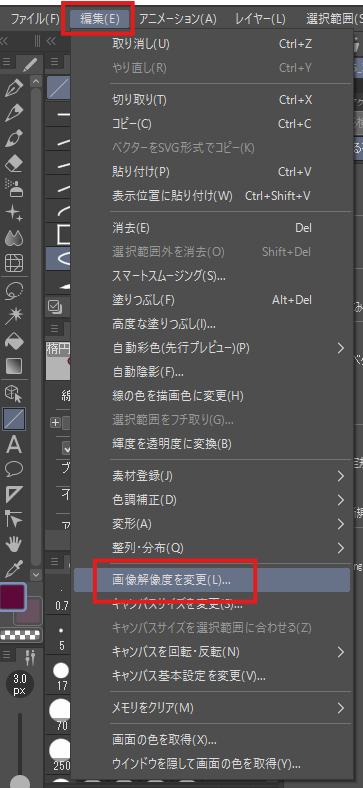The image size is (363, 788).
Task: Choose 輝度を透明度に変換(B) menu item
Action: (212, 444)
